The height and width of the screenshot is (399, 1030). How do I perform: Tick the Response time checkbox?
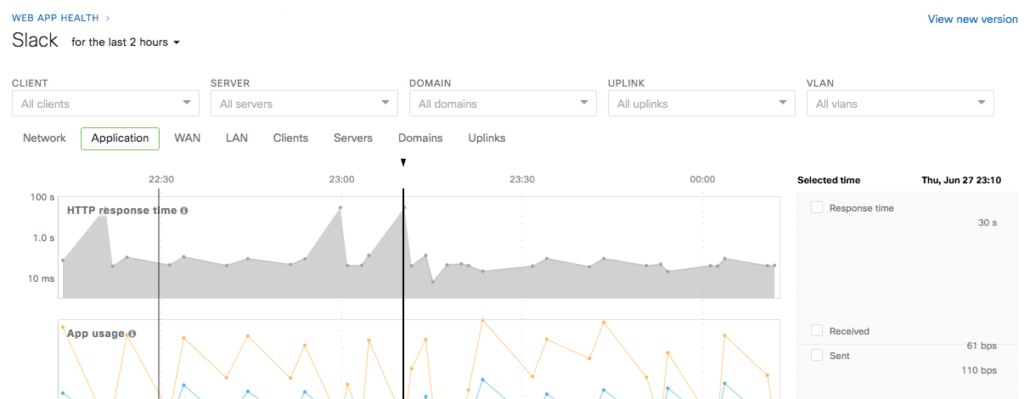817,207
